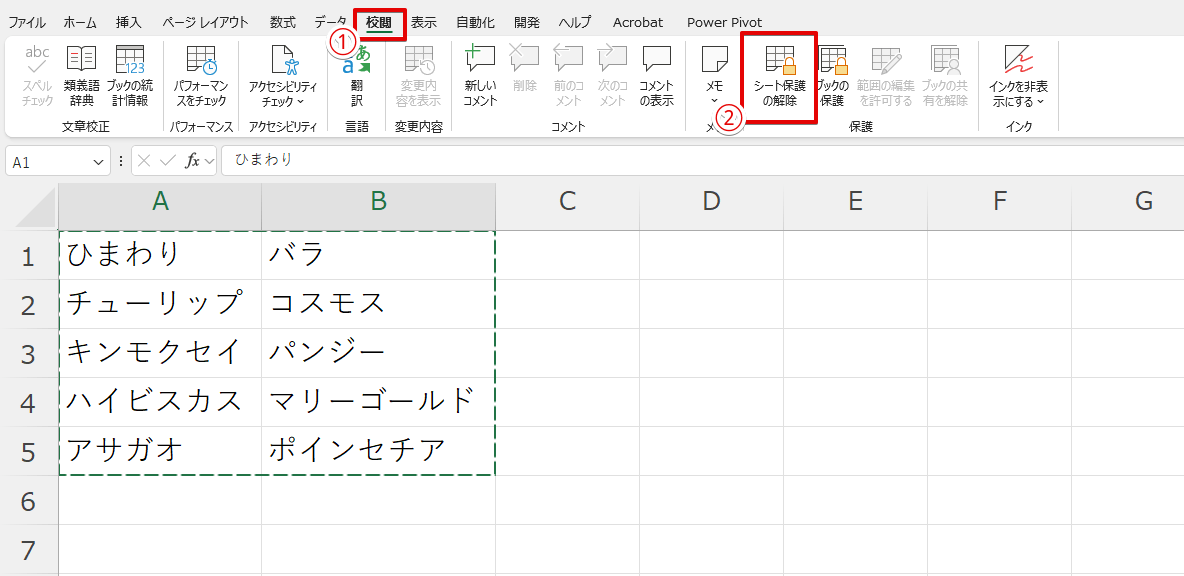Click the formula bar showing ひまわり

(700, 160)
